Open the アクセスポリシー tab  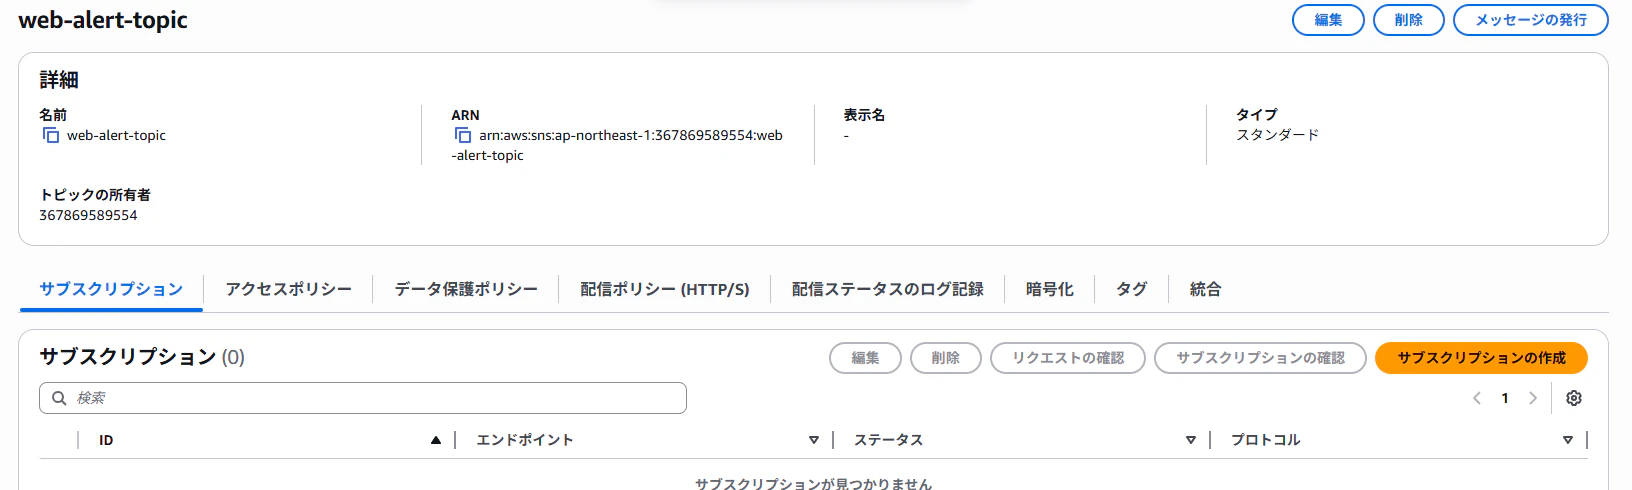click(x=288, y=289)
